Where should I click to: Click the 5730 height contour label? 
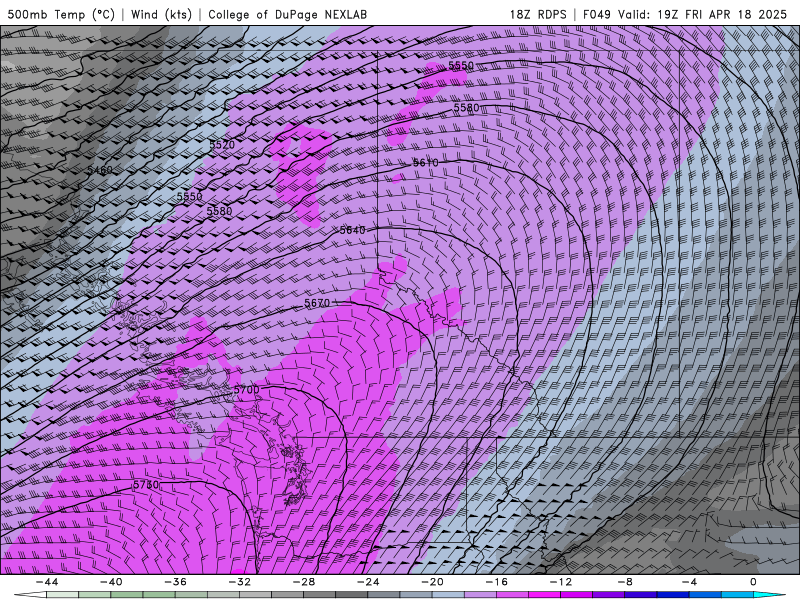point(146,485)
